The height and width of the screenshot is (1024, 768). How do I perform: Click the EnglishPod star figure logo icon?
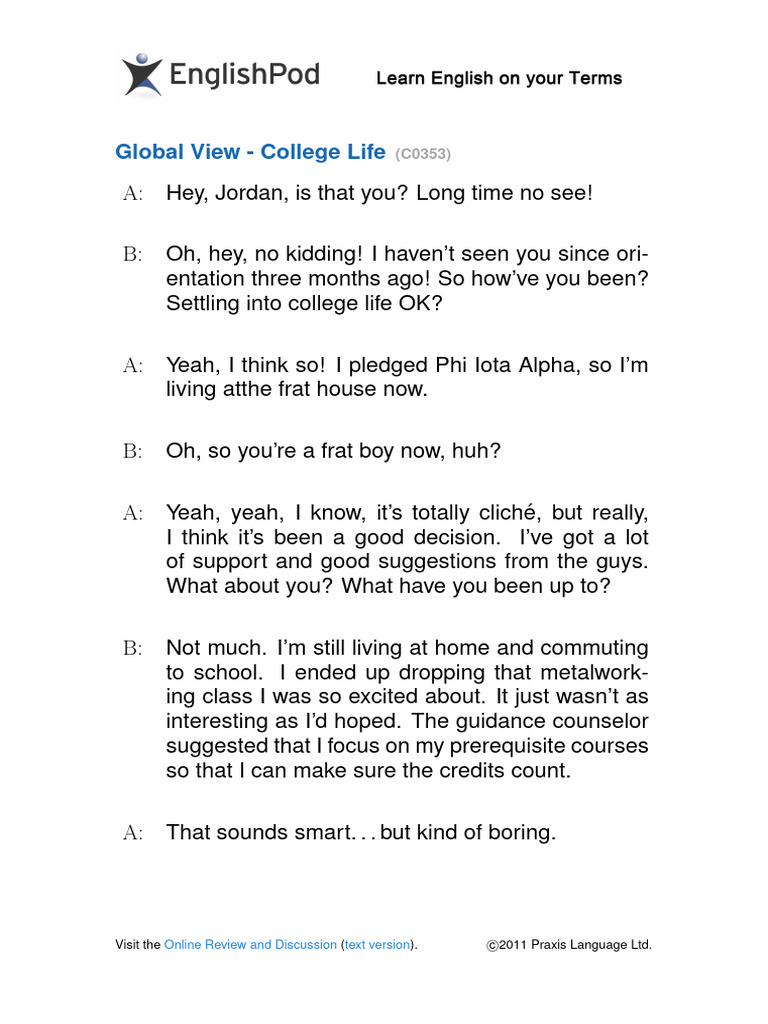(142, 75)
